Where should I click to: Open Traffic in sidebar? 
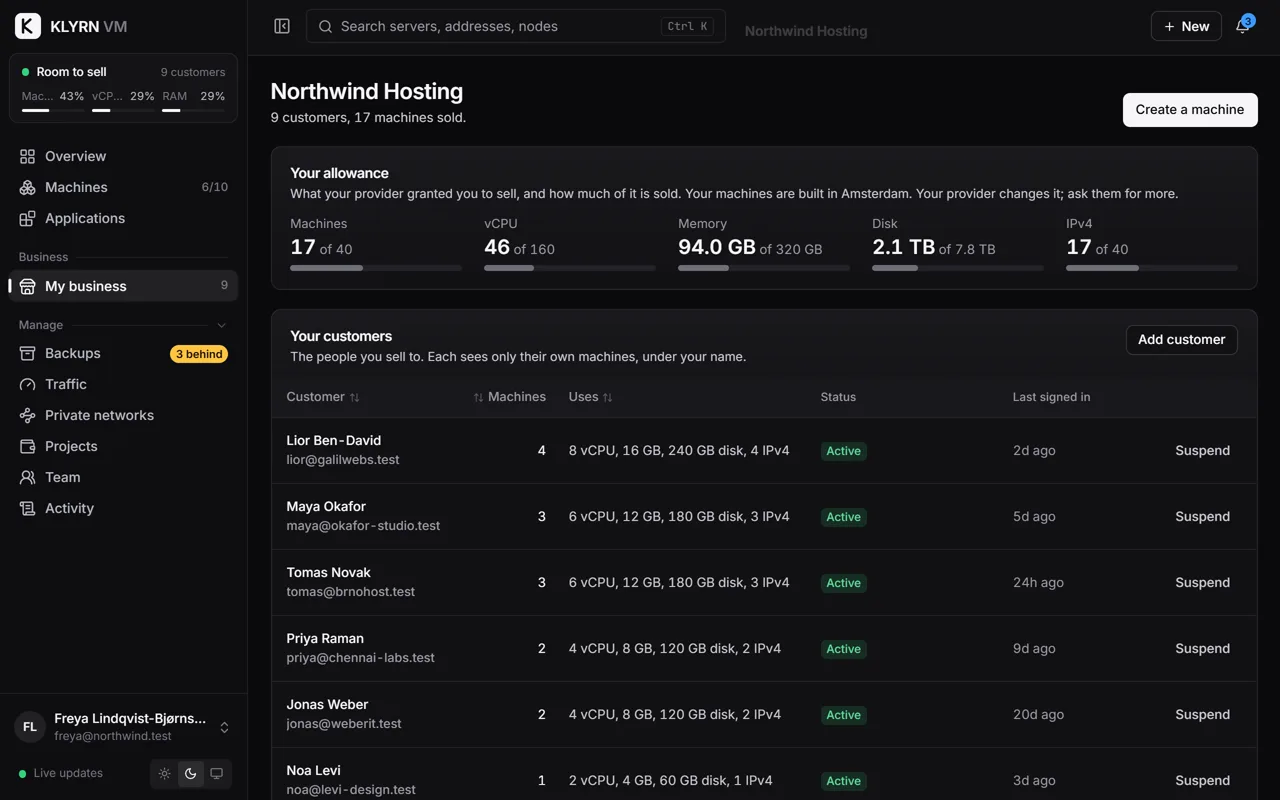[x=123, y=384]
